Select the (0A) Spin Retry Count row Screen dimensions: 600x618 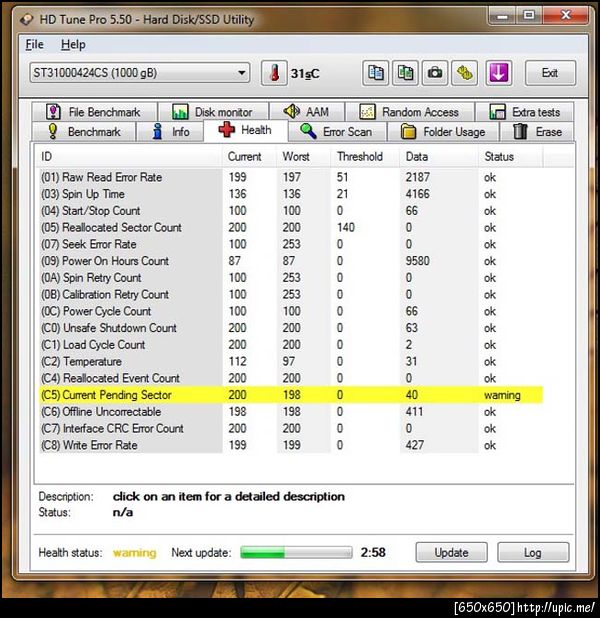coord(291,278)
